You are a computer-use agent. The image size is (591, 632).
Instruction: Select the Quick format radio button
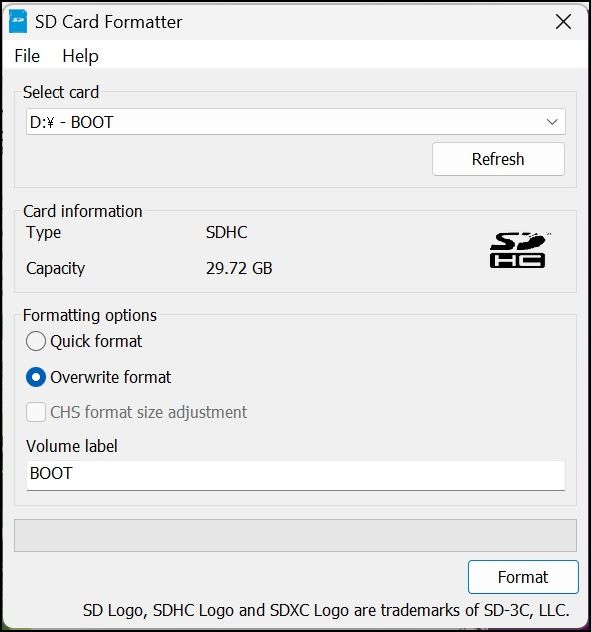[36, 341]
